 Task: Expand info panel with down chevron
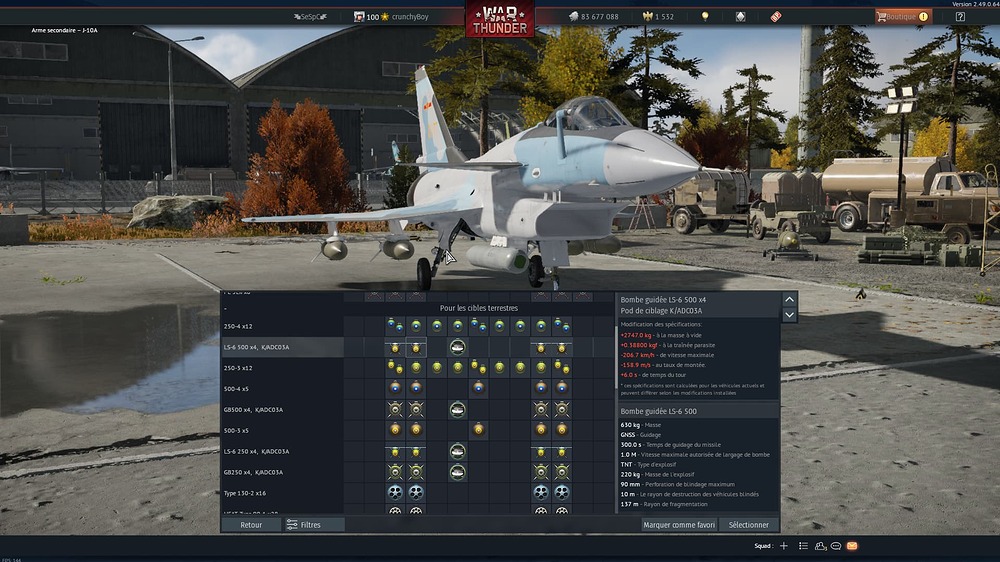click(789, 315)
